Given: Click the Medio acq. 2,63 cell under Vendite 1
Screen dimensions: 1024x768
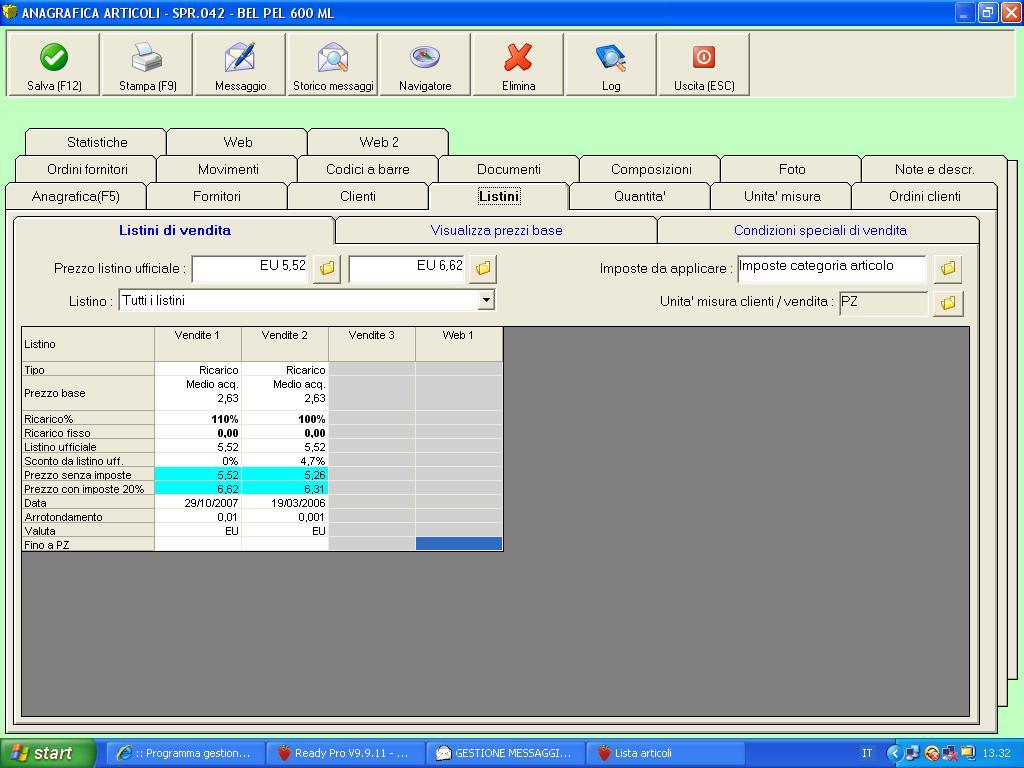Looking at the screenshot, I should [198, 391].
